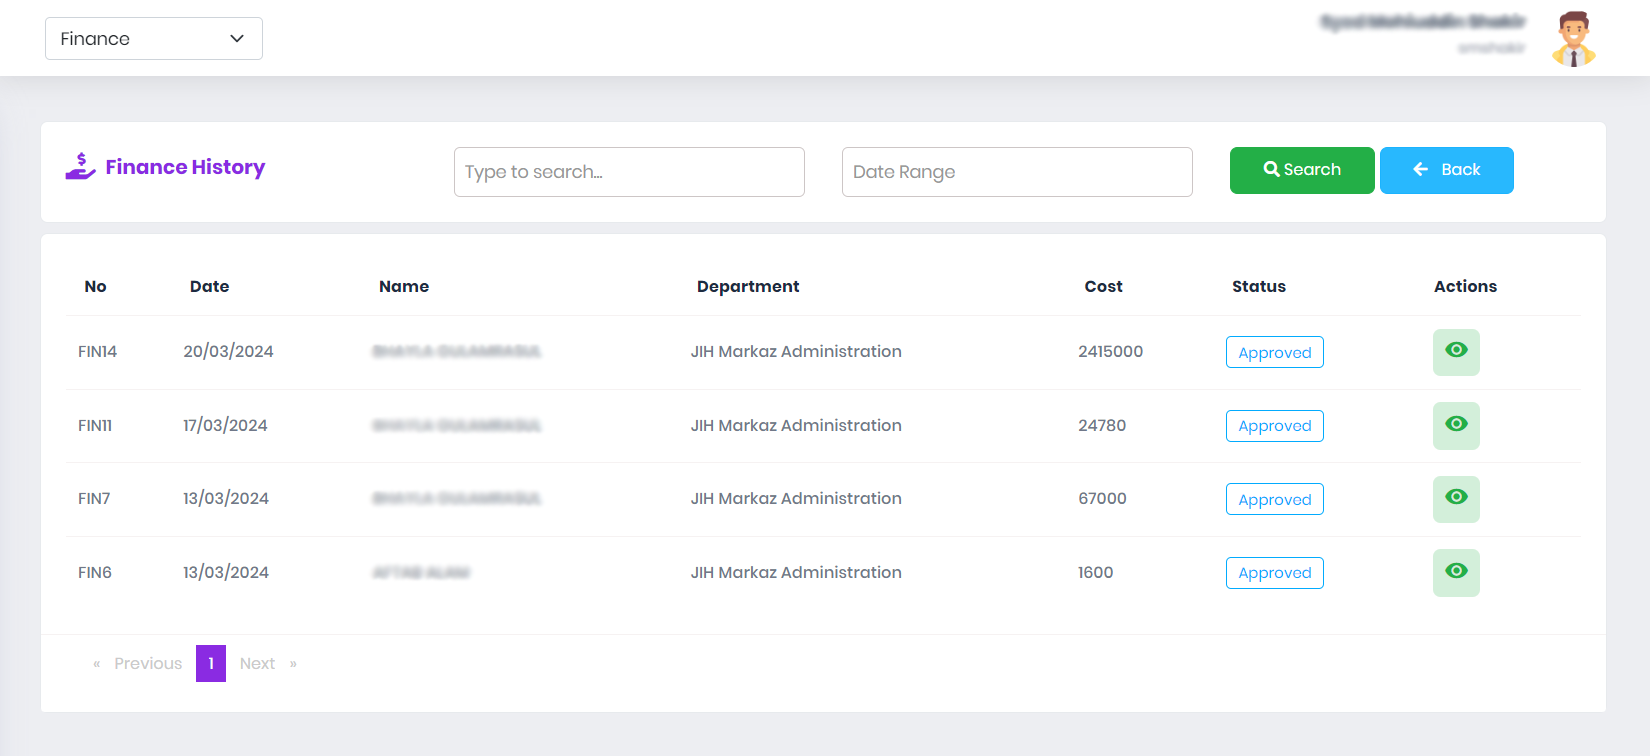The height and width of the screenshot is (756, 1650).
Task: Click Approved status badge for FIN7
Action: [1275, 499]
